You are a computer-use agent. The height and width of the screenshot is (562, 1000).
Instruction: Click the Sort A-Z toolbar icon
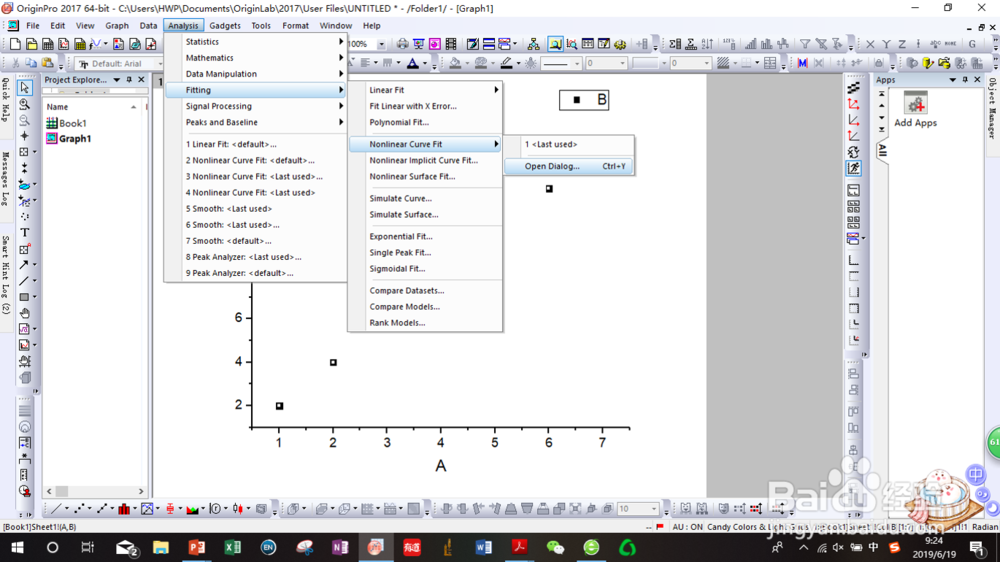(x=707, y=44)
